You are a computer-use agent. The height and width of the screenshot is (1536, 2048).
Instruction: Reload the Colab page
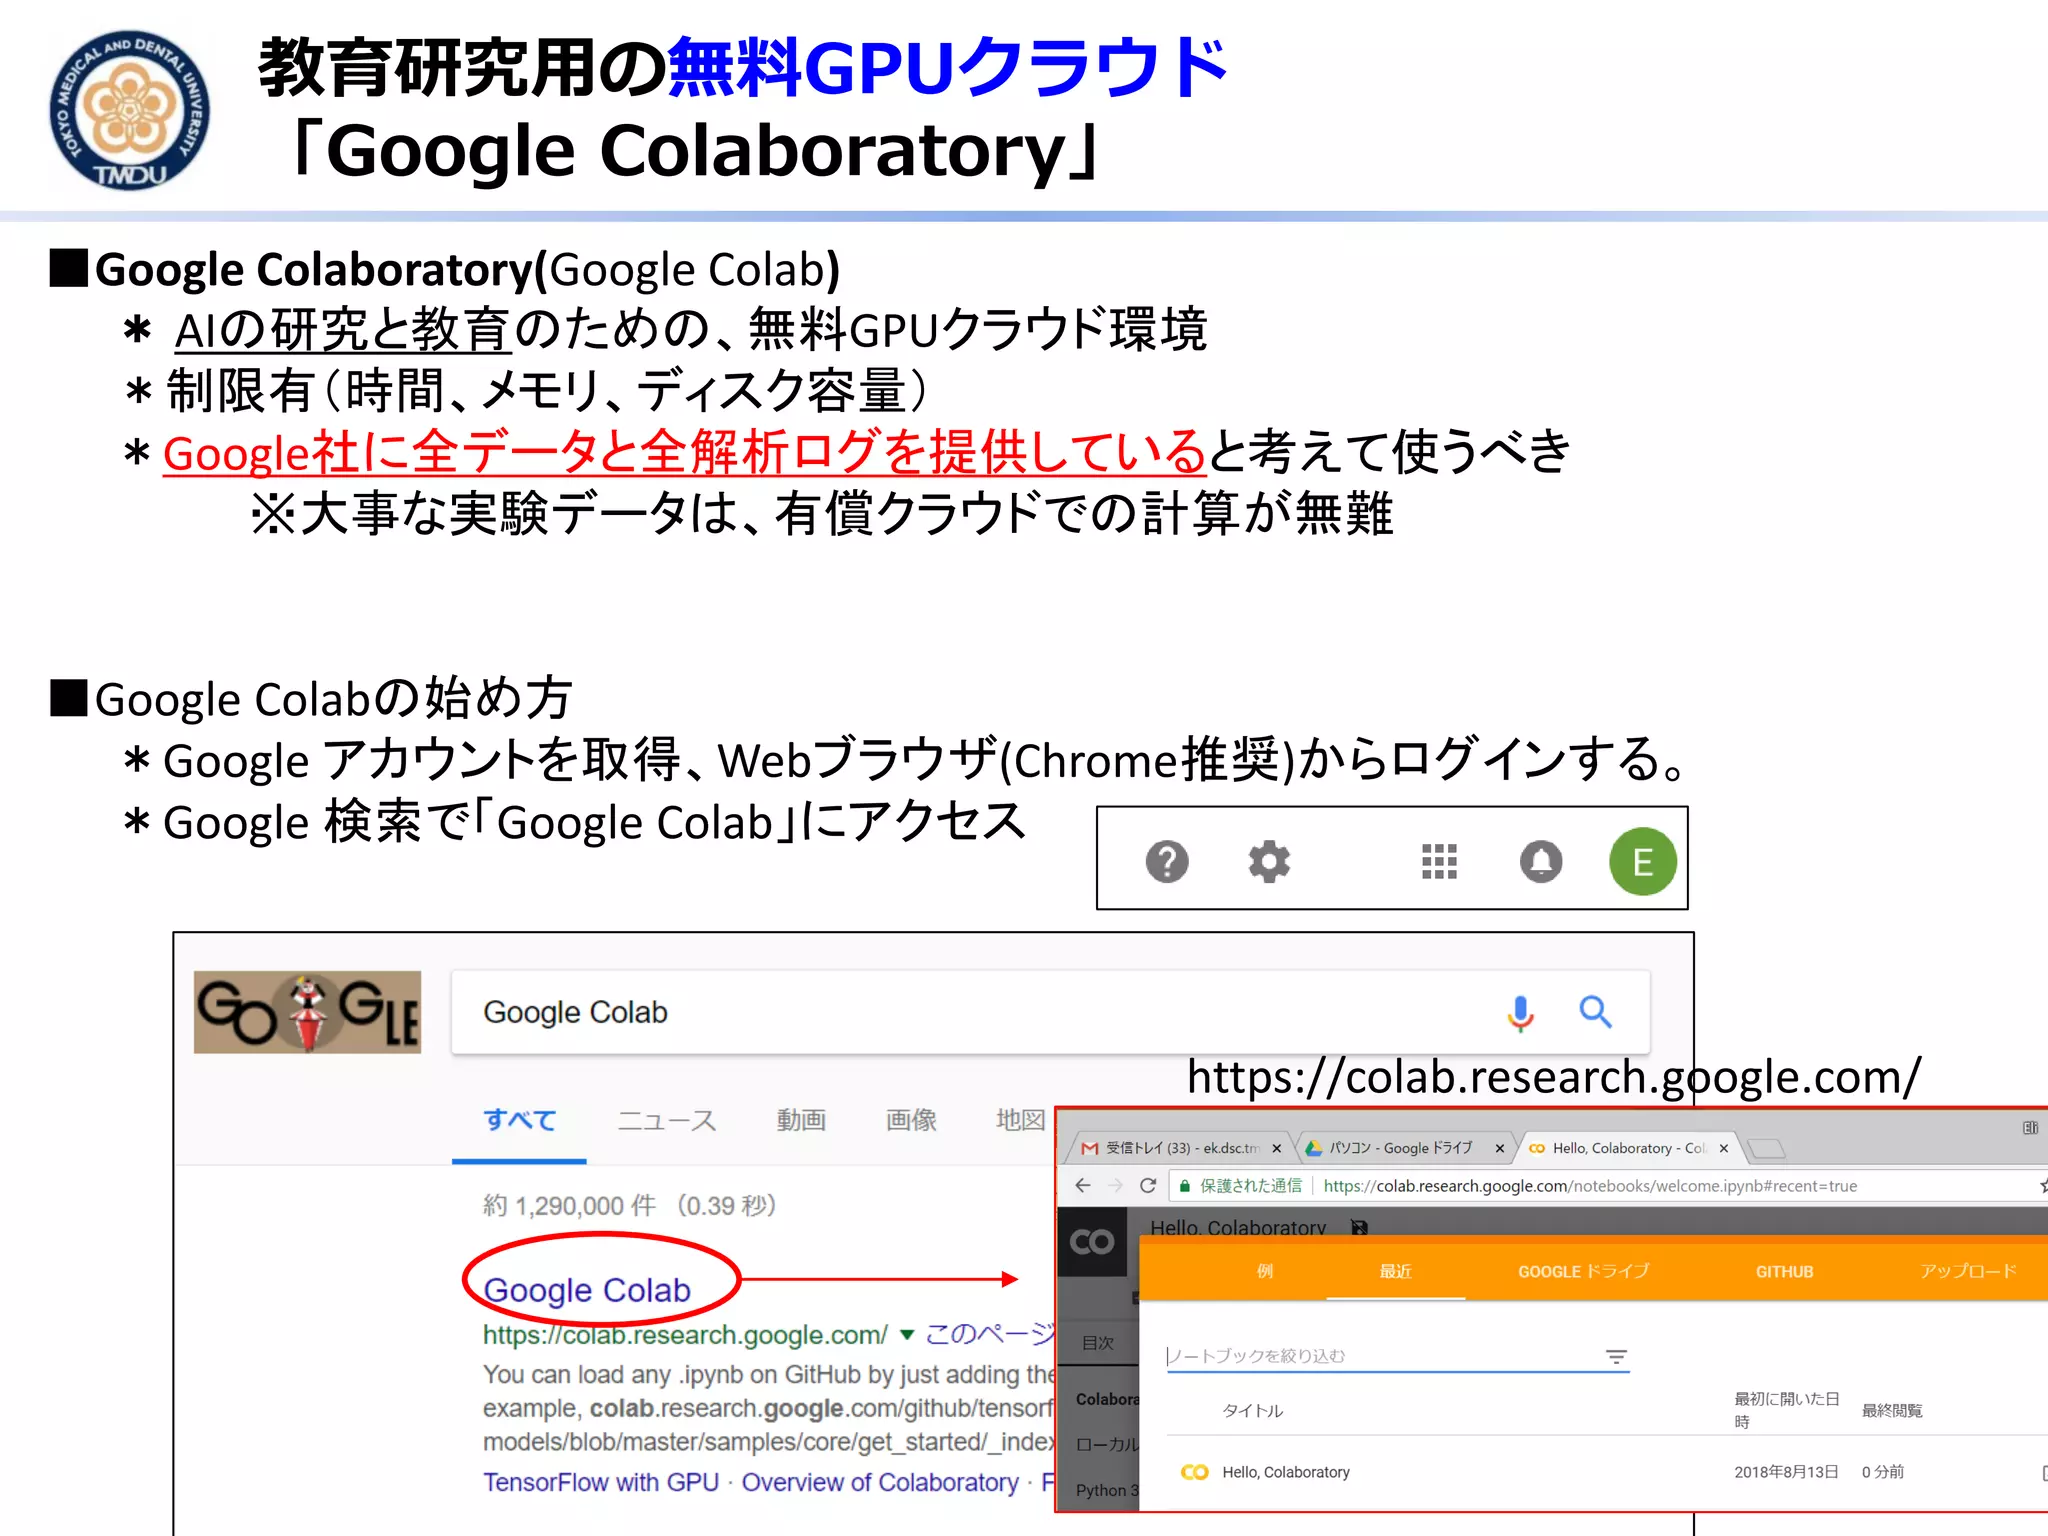[x=1148, y=1185]
